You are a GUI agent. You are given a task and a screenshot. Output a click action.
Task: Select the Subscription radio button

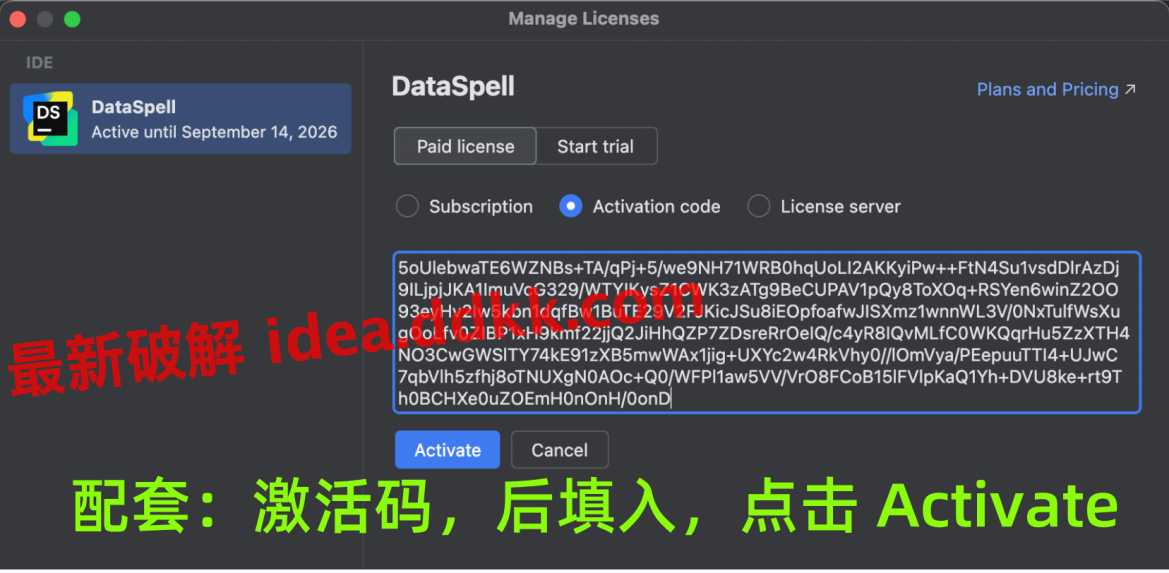407,206
